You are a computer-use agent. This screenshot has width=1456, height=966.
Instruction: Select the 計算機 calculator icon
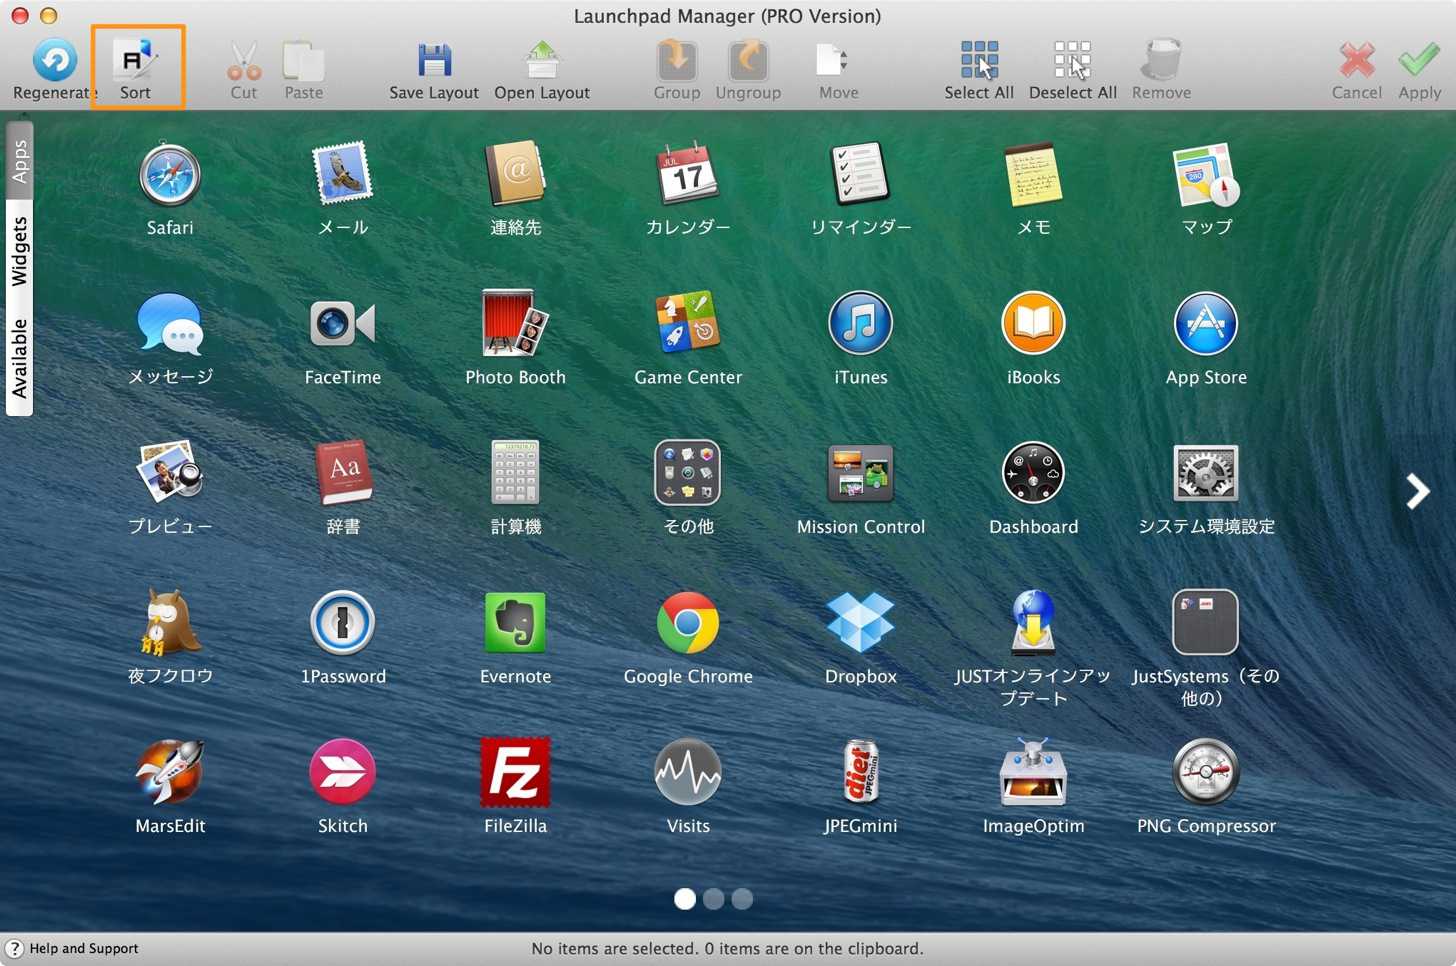click(x=516, y=473)
